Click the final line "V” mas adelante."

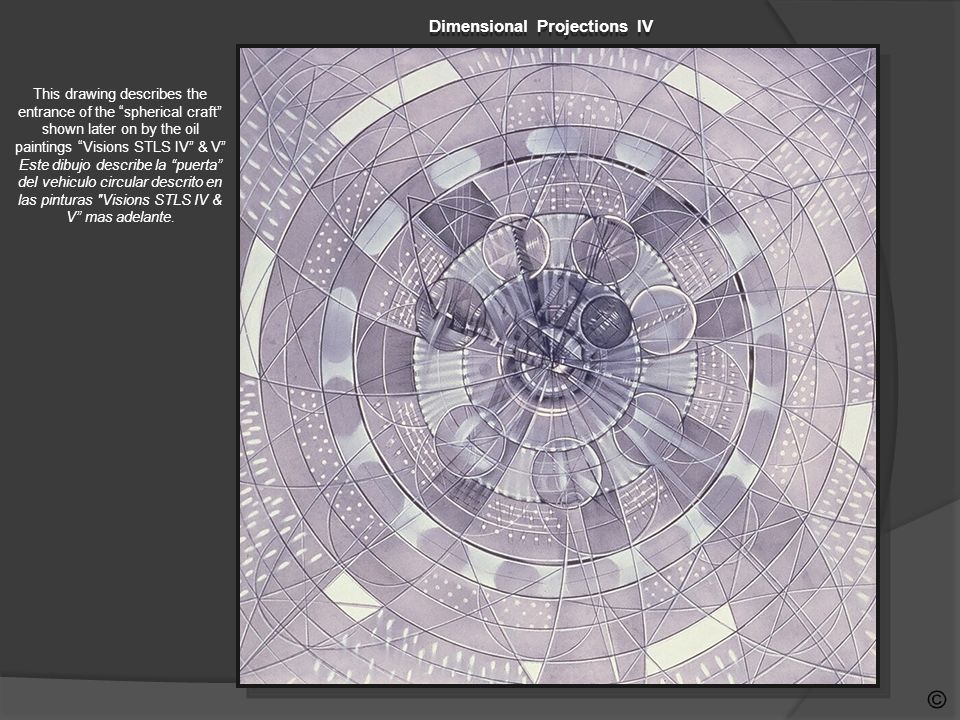tap(121, 217)
